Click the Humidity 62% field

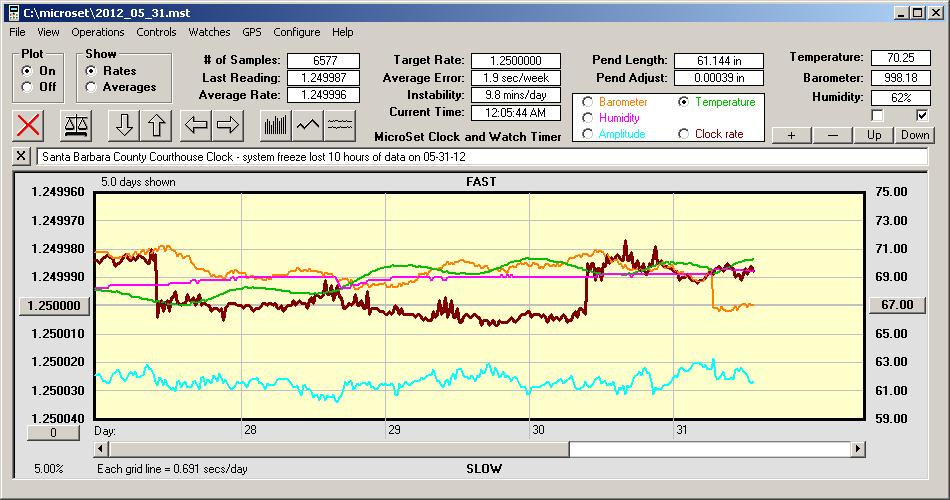900,98
